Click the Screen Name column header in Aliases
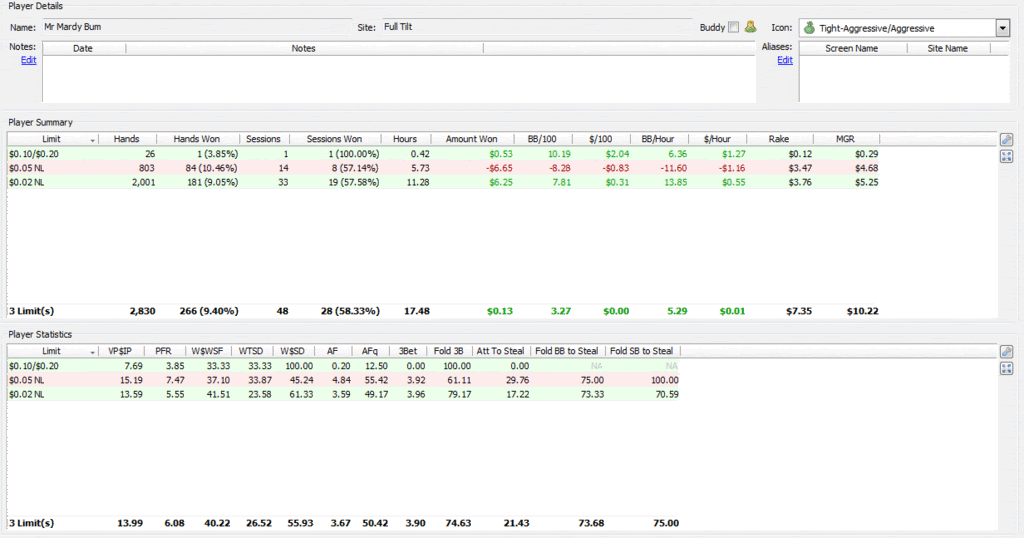The image size is (1024, 538). [852, 48]
